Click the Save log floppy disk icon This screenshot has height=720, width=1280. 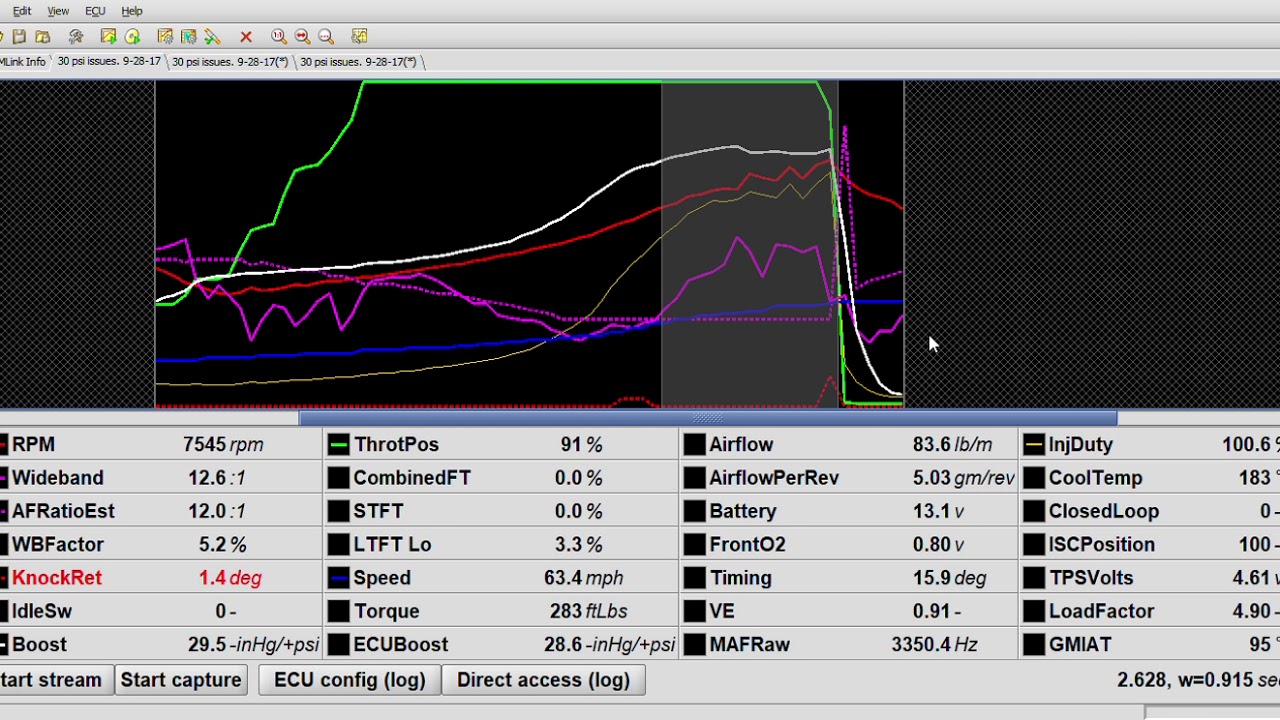pos(19,36)
